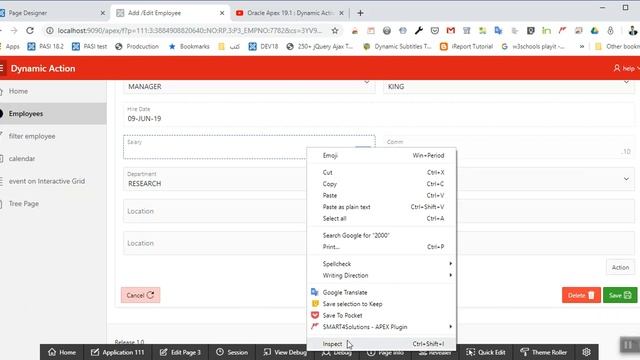The image size is (640, 360).
Task: Click the green Save button
Action: [x=620, y=295]
